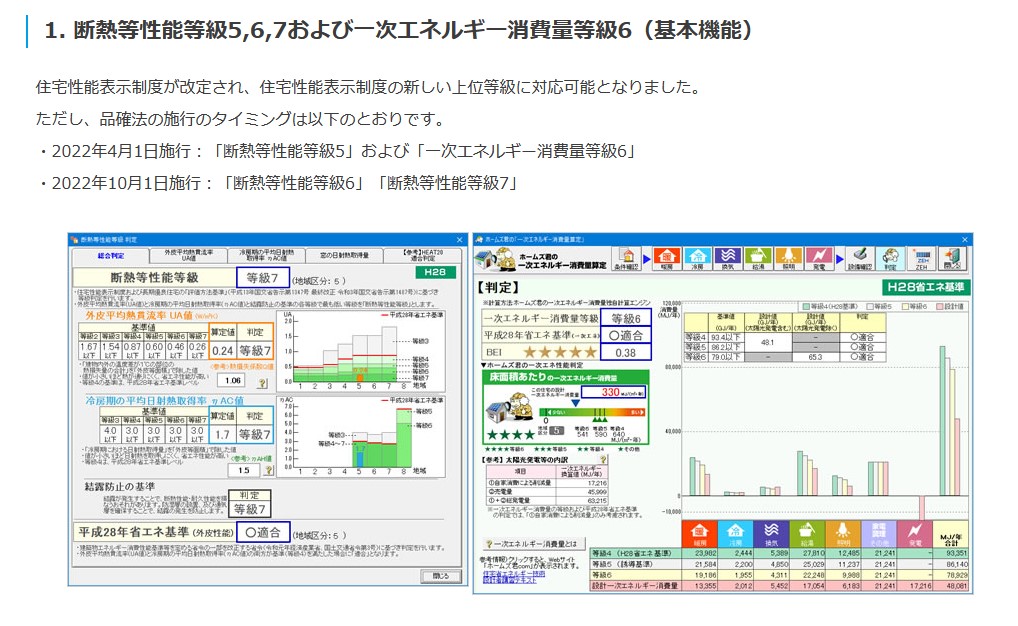
Task: Click the 48,081 total in design row
Action: 951,586
